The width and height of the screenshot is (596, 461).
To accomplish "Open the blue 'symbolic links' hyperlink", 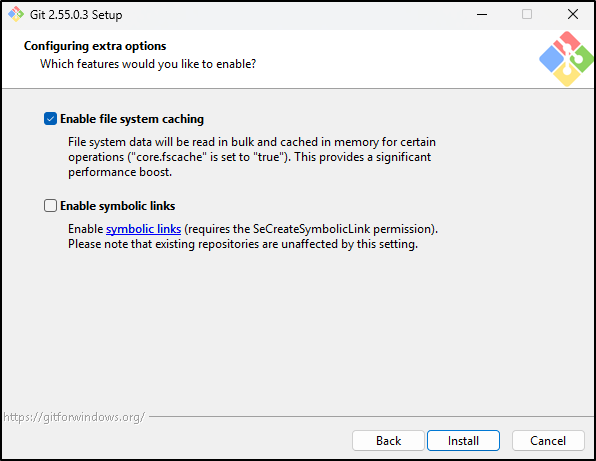I will [143, 229].
